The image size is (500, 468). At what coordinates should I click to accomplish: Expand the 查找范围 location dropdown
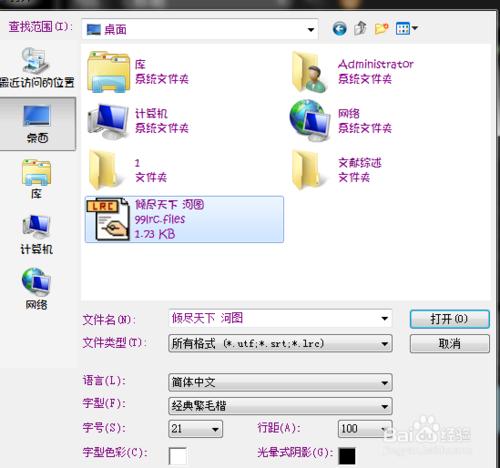coord(311,30)
